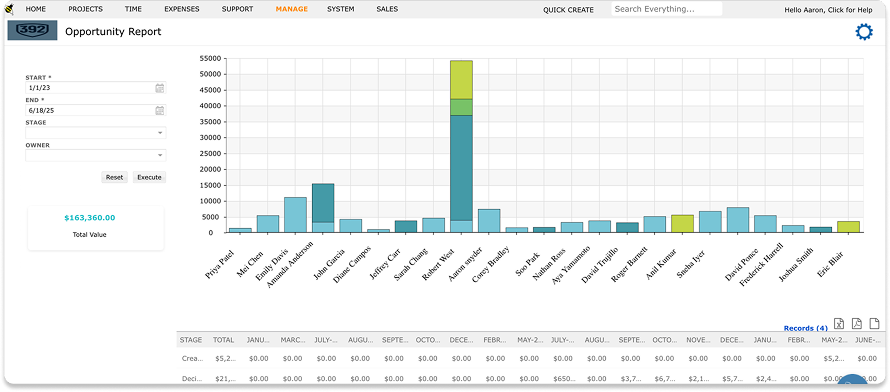Open the Time menu
This screenshot has height=392, width=890.
(133, 9)
